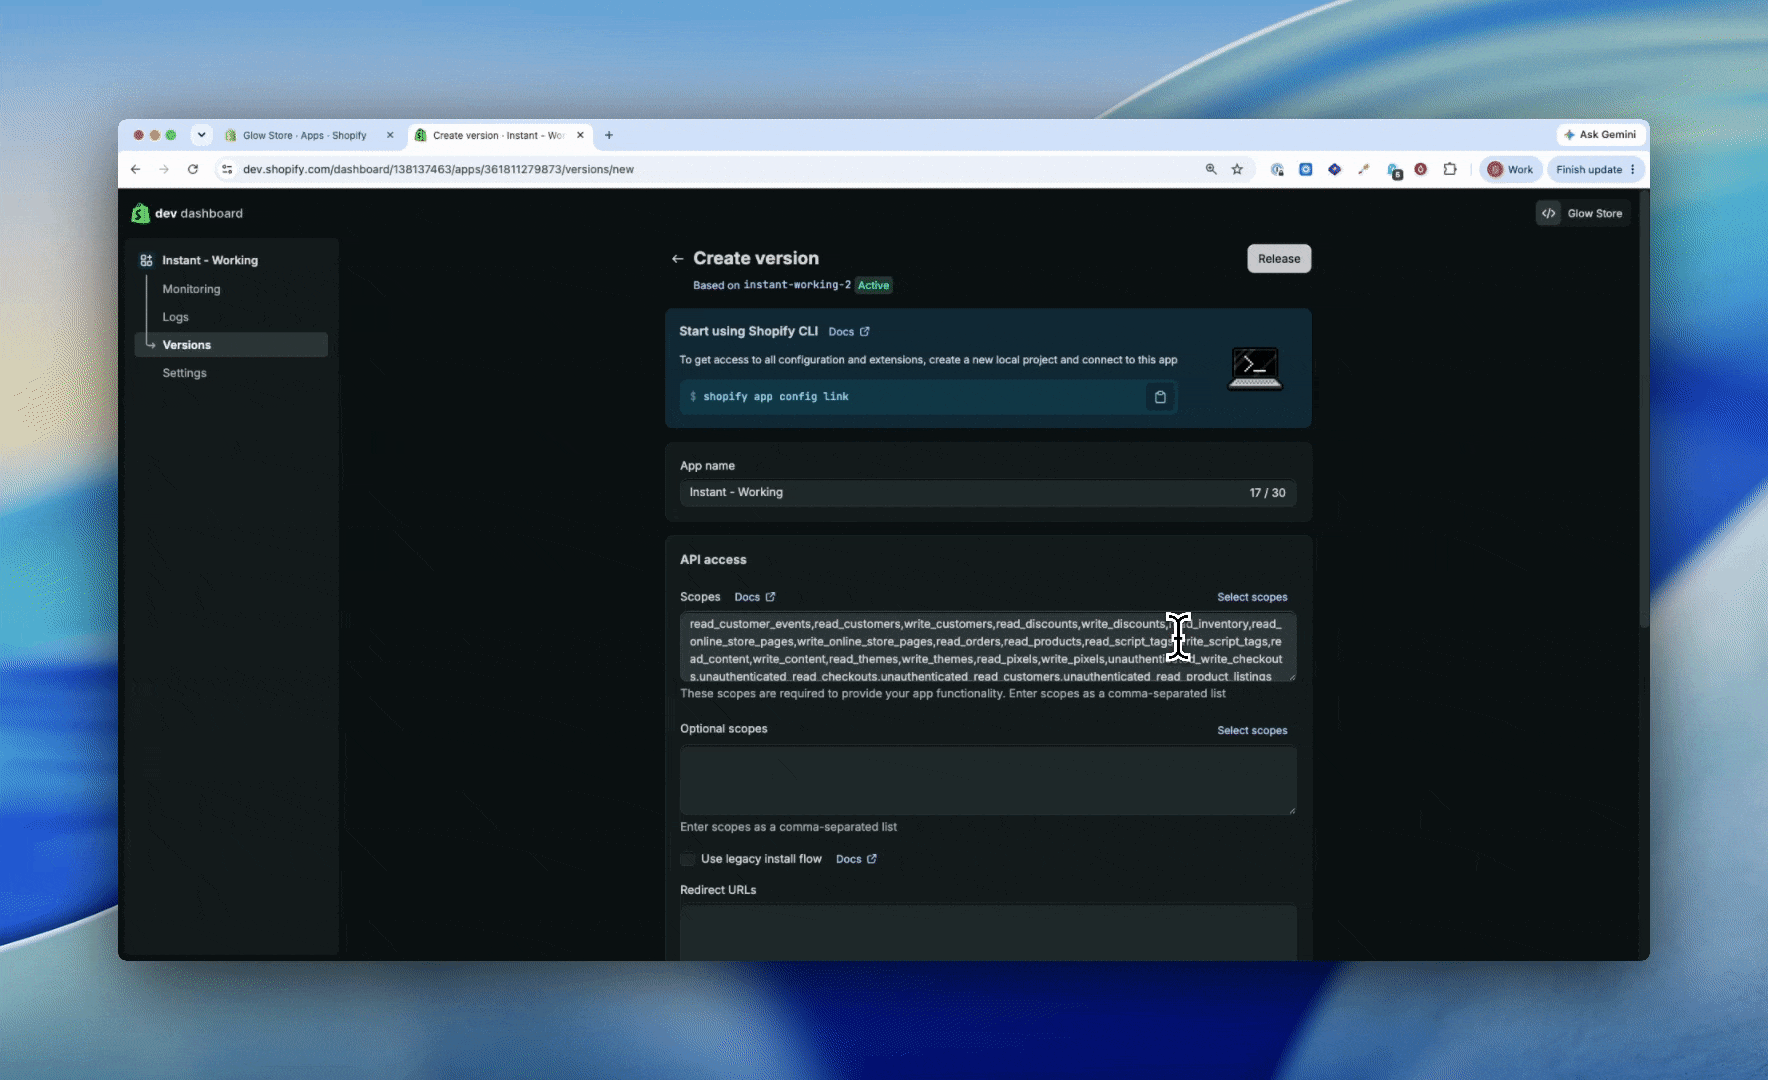Open Docs link for legacy install flow
This screenshot has height=1080, width=1768.
click(856, 859)
